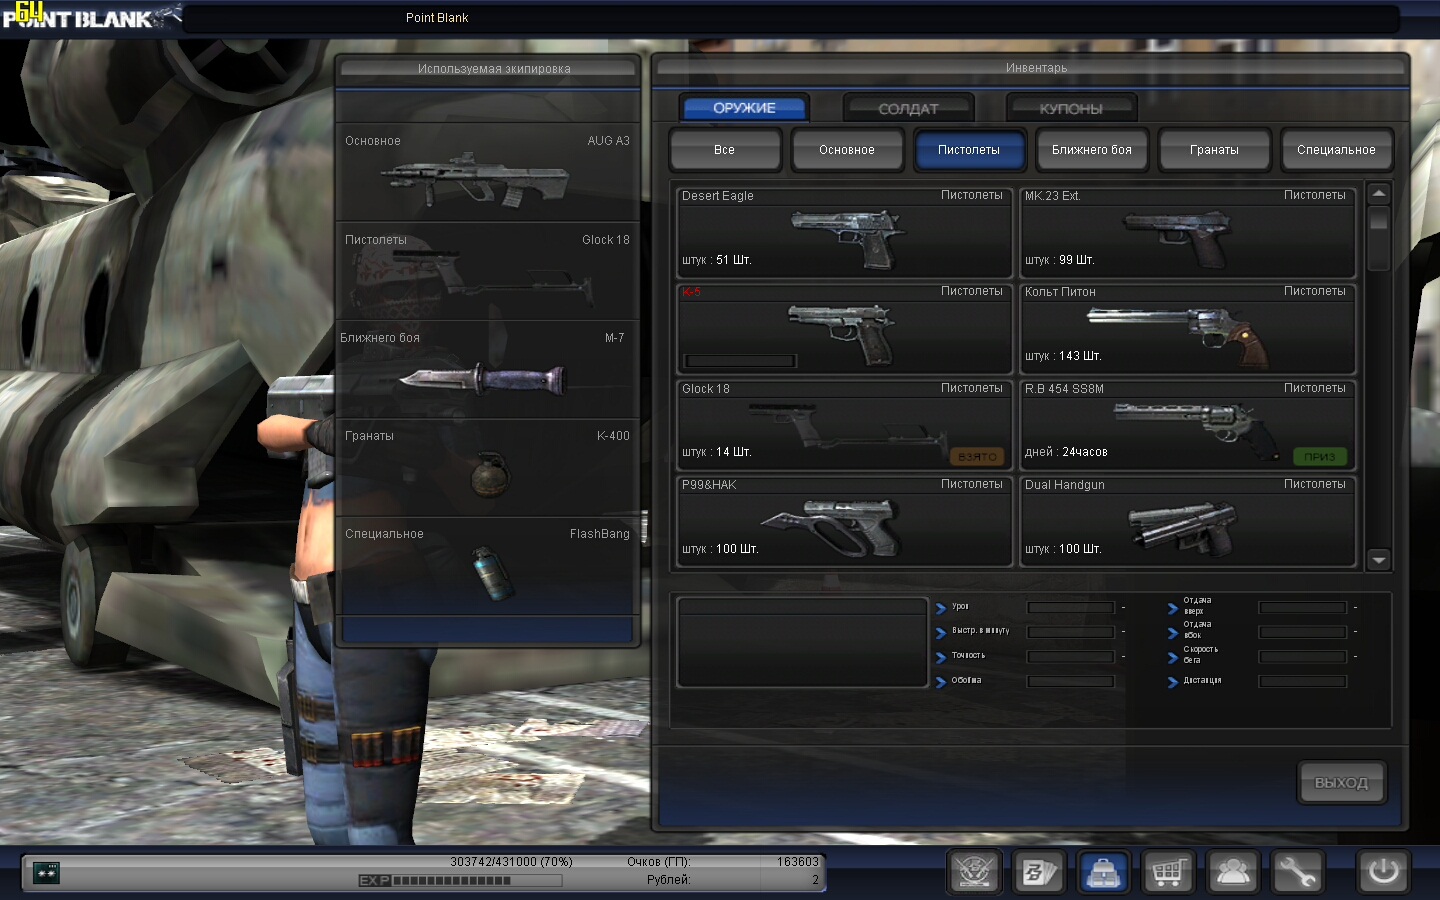1440x900 pixels.
Task: Click the Дистанция stat label
Action: pos(1202,681)
